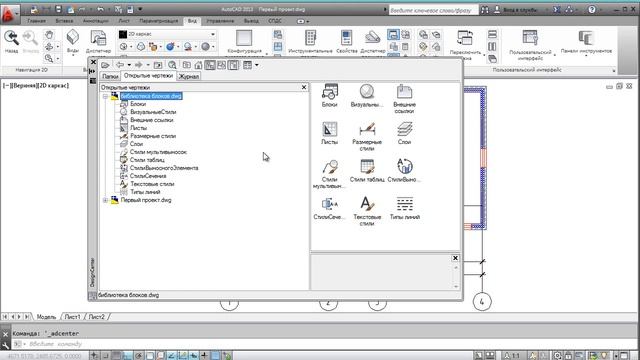640x360 pixels.
Task: Open the back arrow history dropdown
Action: 129,65
